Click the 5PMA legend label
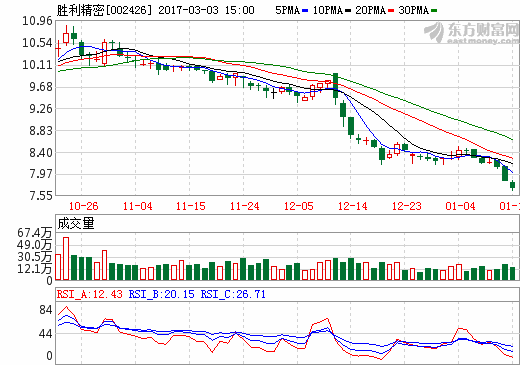 [x=288, y=10]
